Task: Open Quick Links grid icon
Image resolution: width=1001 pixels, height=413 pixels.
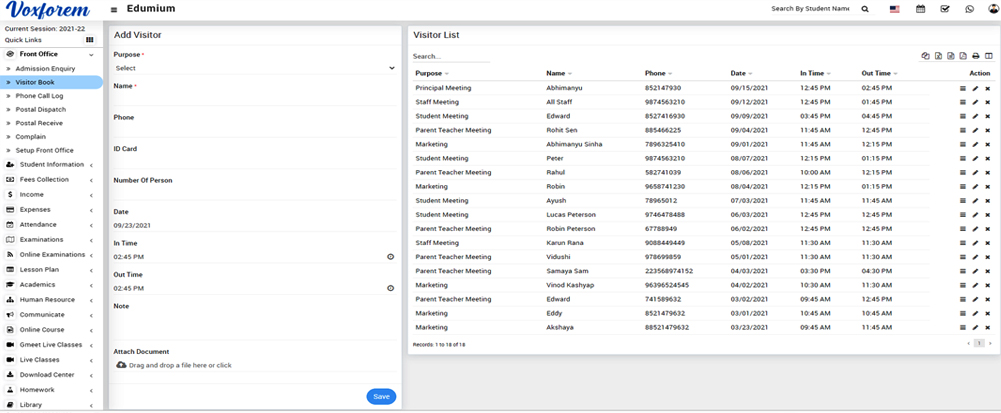Action: point(89,40)
